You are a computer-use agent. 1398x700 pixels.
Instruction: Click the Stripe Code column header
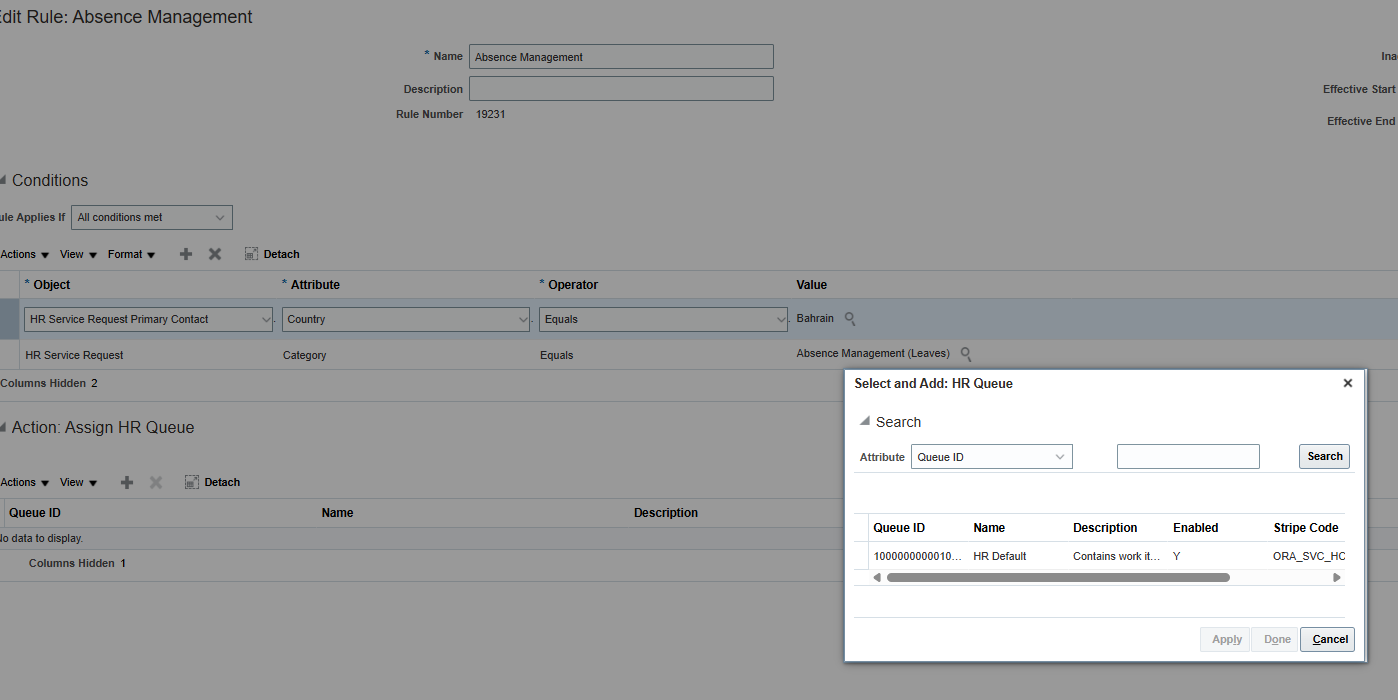[x=1306, y=528]
